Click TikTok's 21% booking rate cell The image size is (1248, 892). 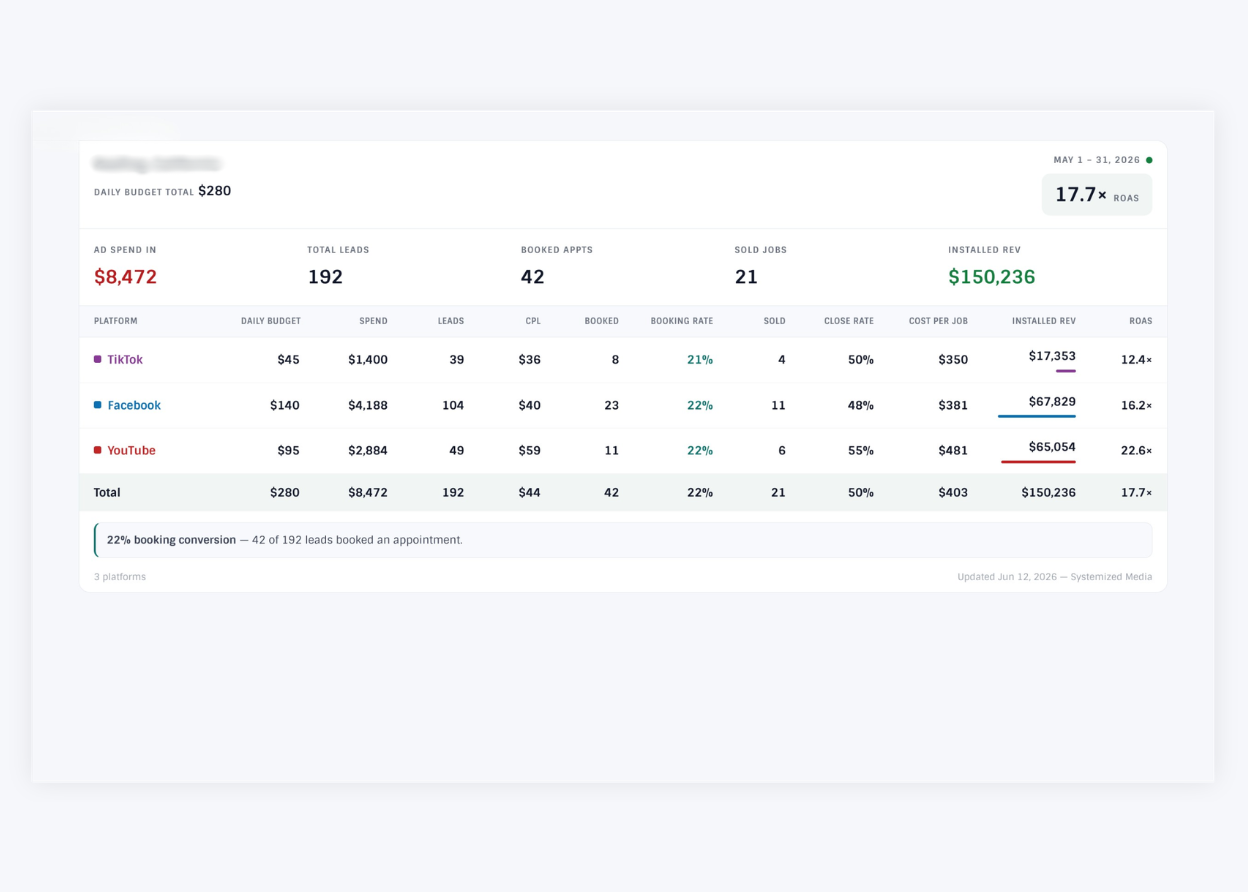tap(700, 360)
